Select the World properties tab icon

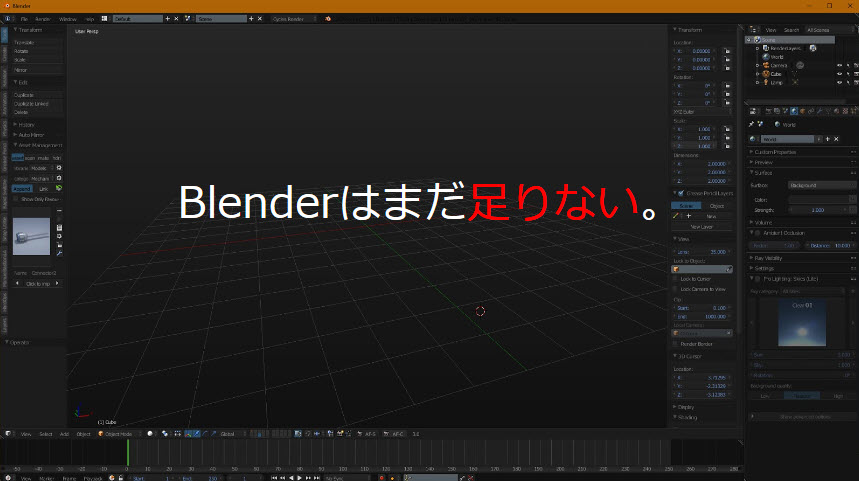point(794,111)
